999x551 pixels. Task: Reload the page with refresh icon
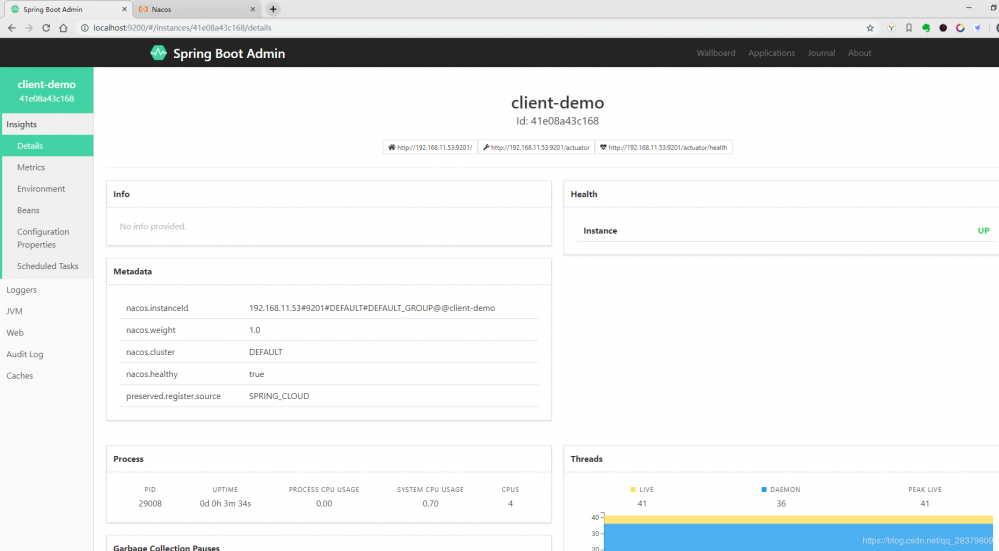pos(46,28)
